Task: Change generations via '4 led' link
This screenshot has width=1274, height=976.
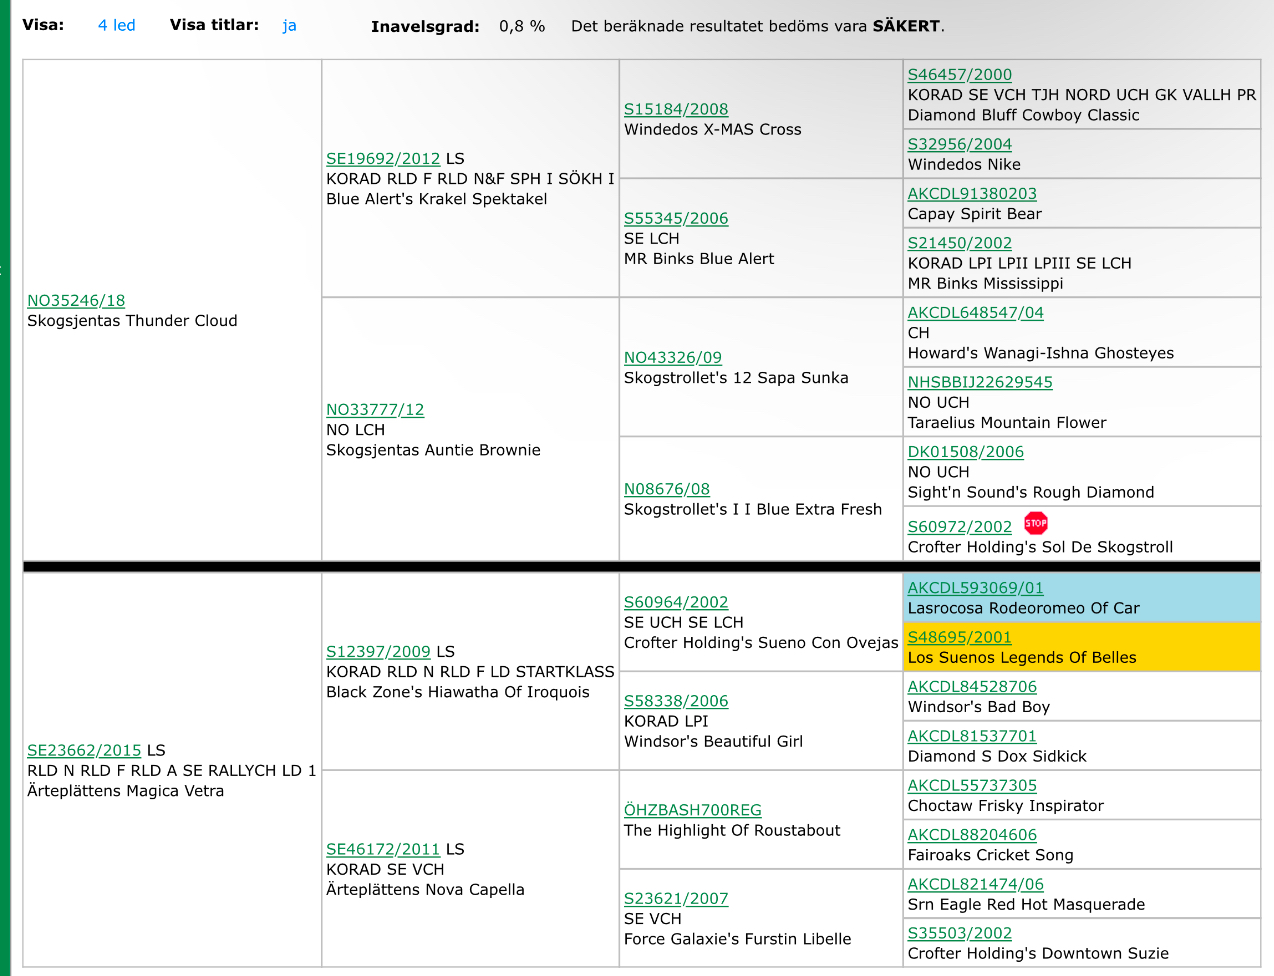Action: (x=116, y=25)
